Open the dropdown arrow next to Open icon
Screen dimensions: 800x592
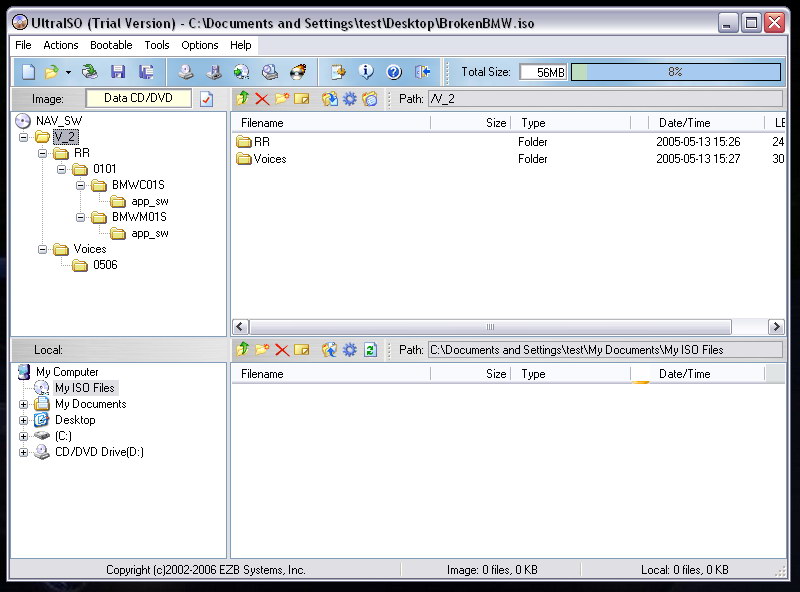[x=68, y=72]
